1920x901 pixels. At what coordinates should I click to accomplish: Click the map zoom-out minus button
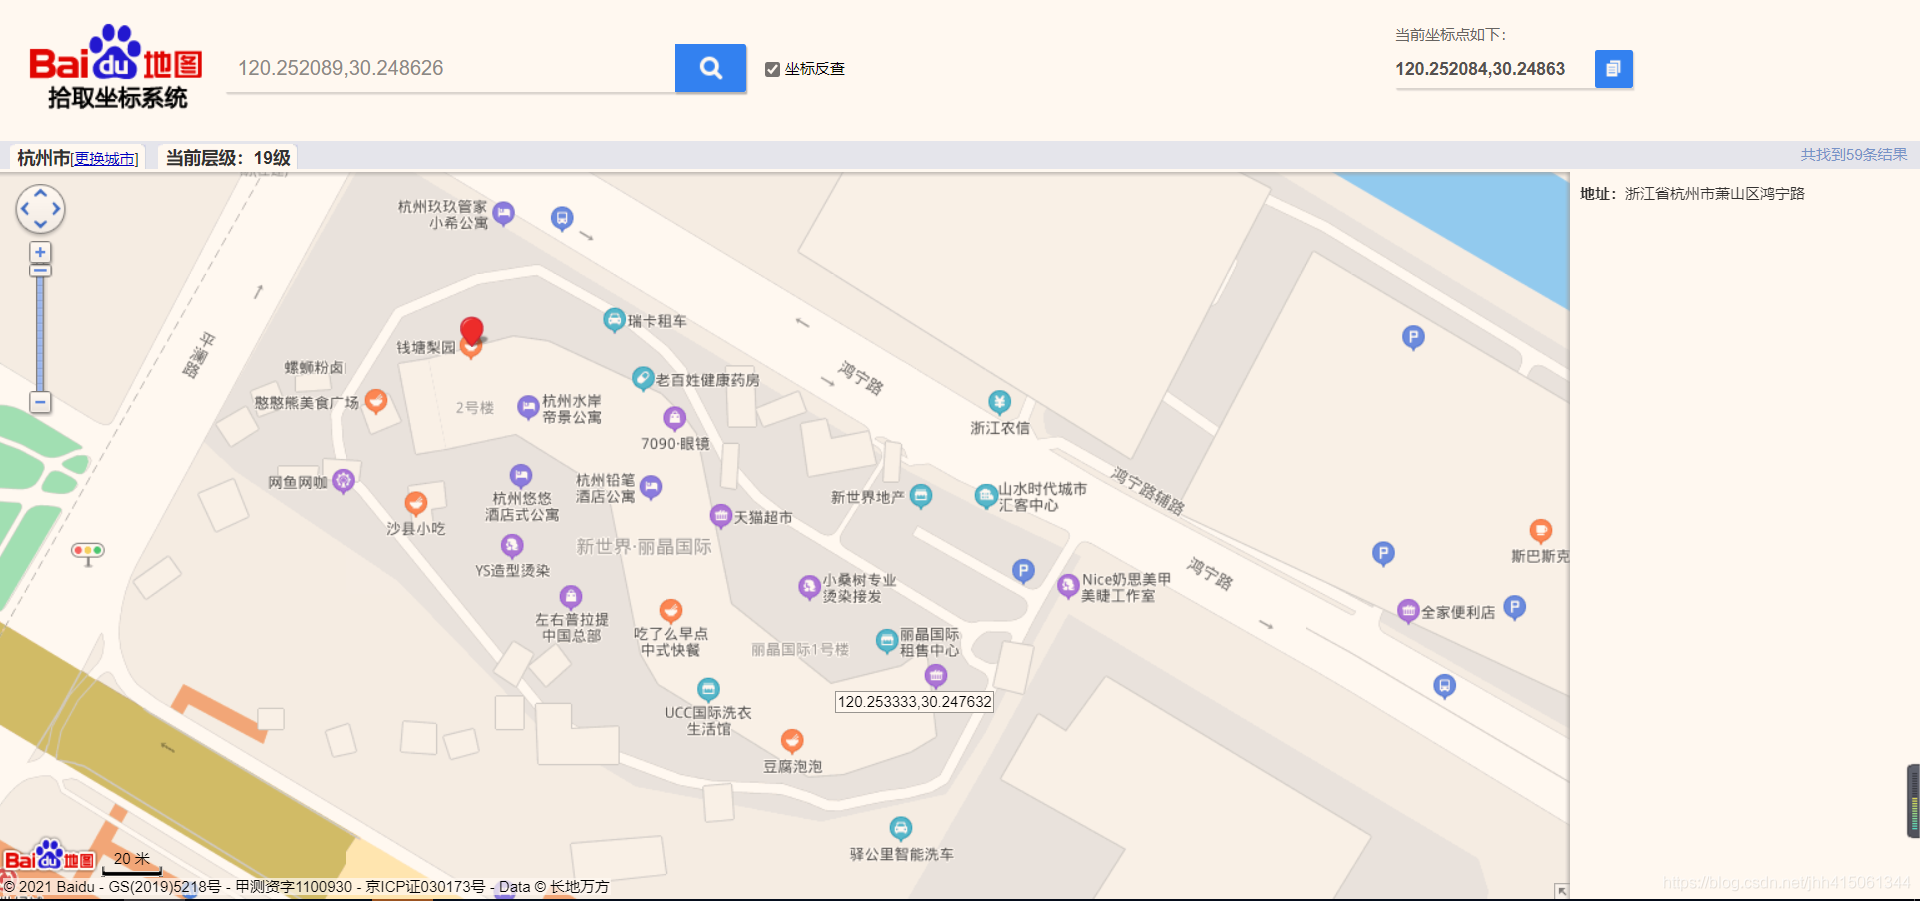pos(40,403)
